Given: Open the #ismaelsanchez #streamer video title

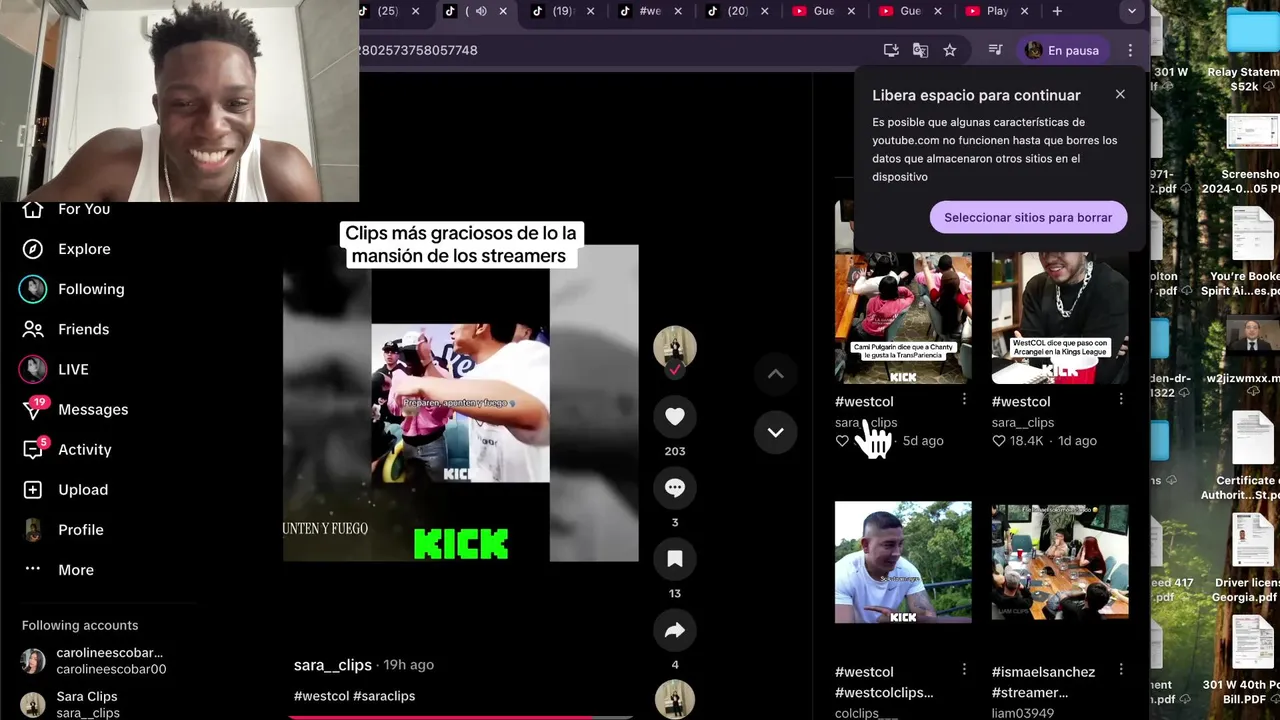Looking at the screenshot, I should click(1043, 682).
